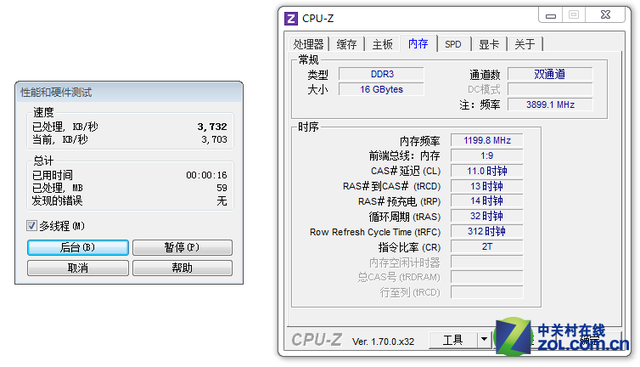
Task: Open the 工具 dropdown arrow in CPU-Z
Action: [484, 339]
